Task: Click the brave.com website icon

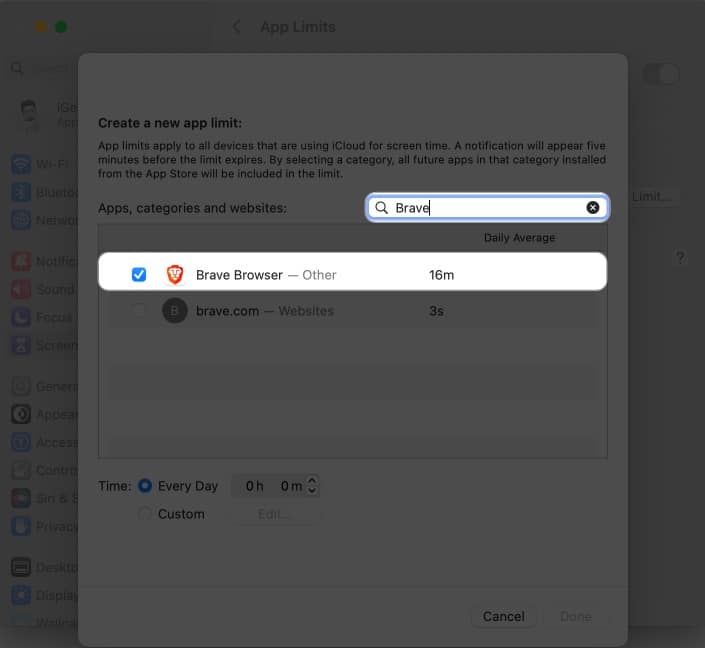Action: coord(175,310)
